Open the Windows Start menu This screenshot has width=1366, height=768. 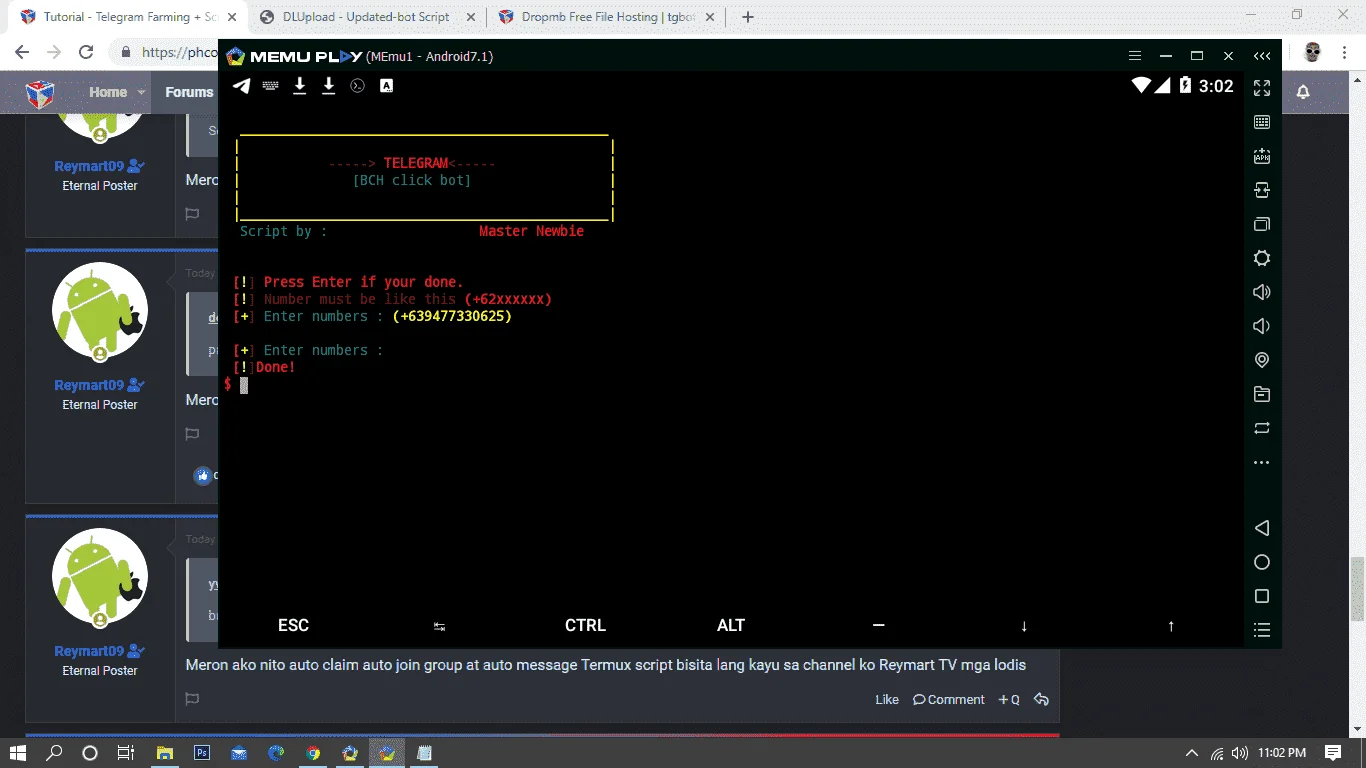(x=18, y=753)
